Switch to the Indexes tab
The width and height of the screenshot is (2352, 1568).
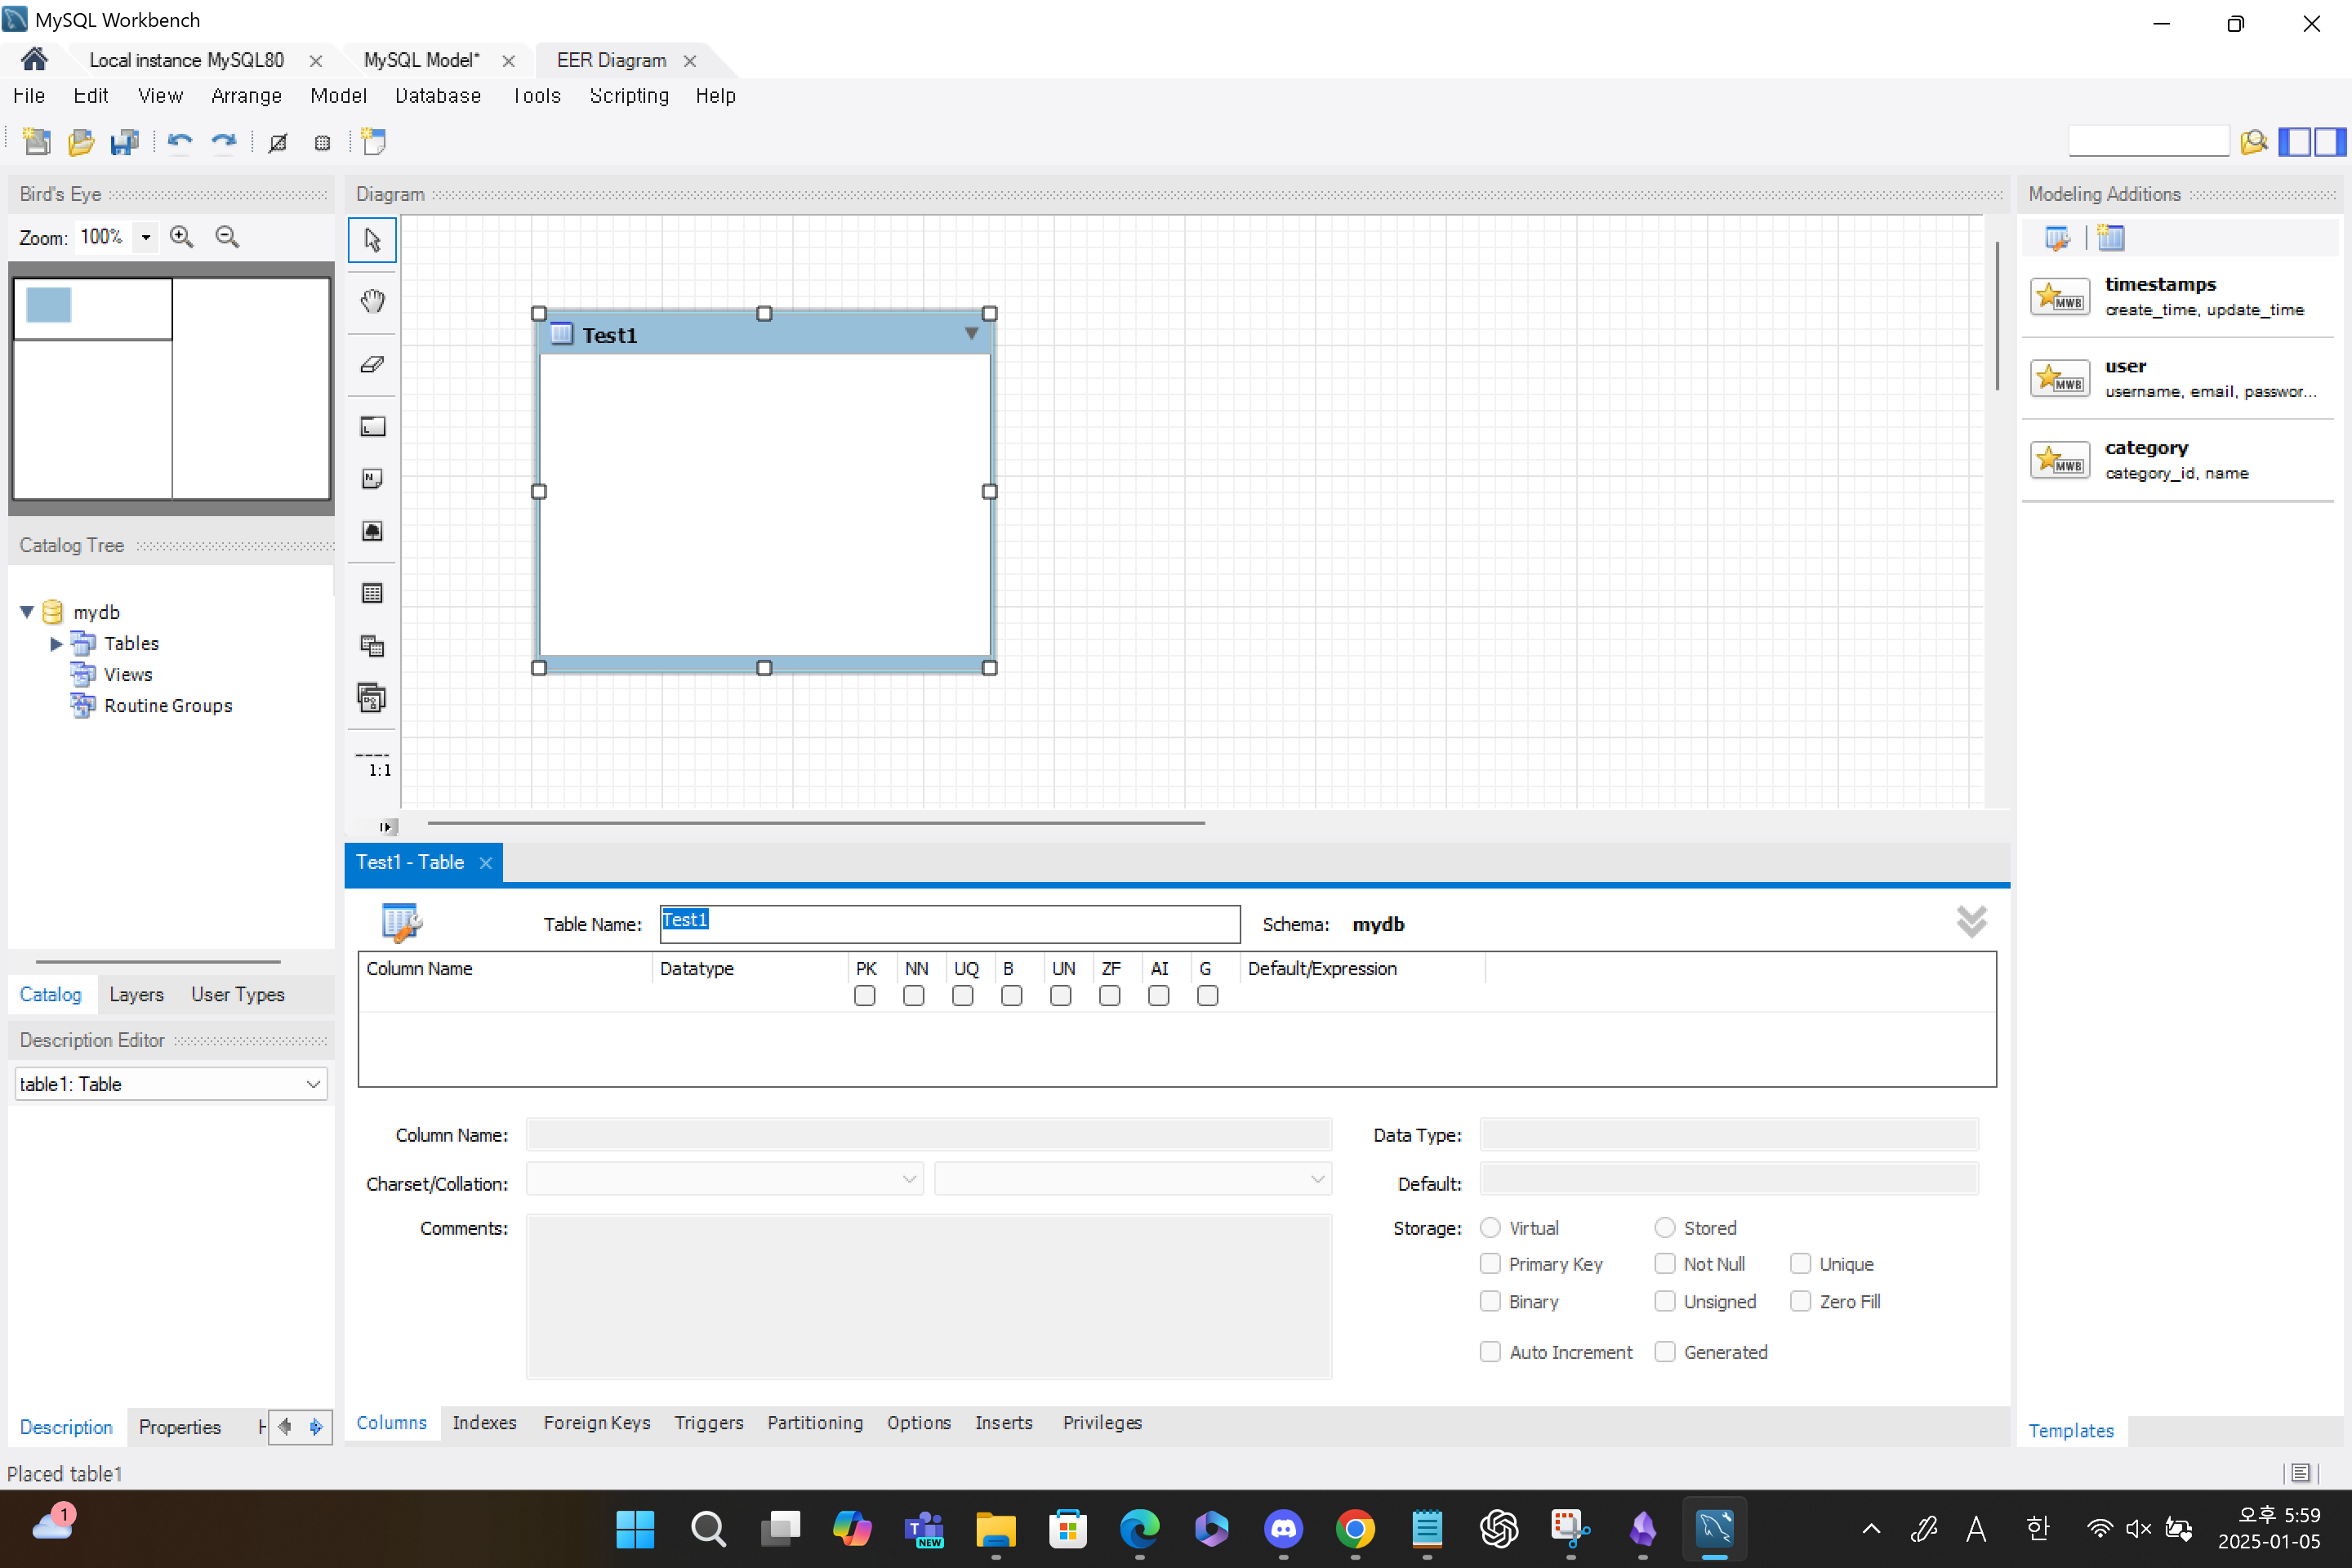point(484,1422)
